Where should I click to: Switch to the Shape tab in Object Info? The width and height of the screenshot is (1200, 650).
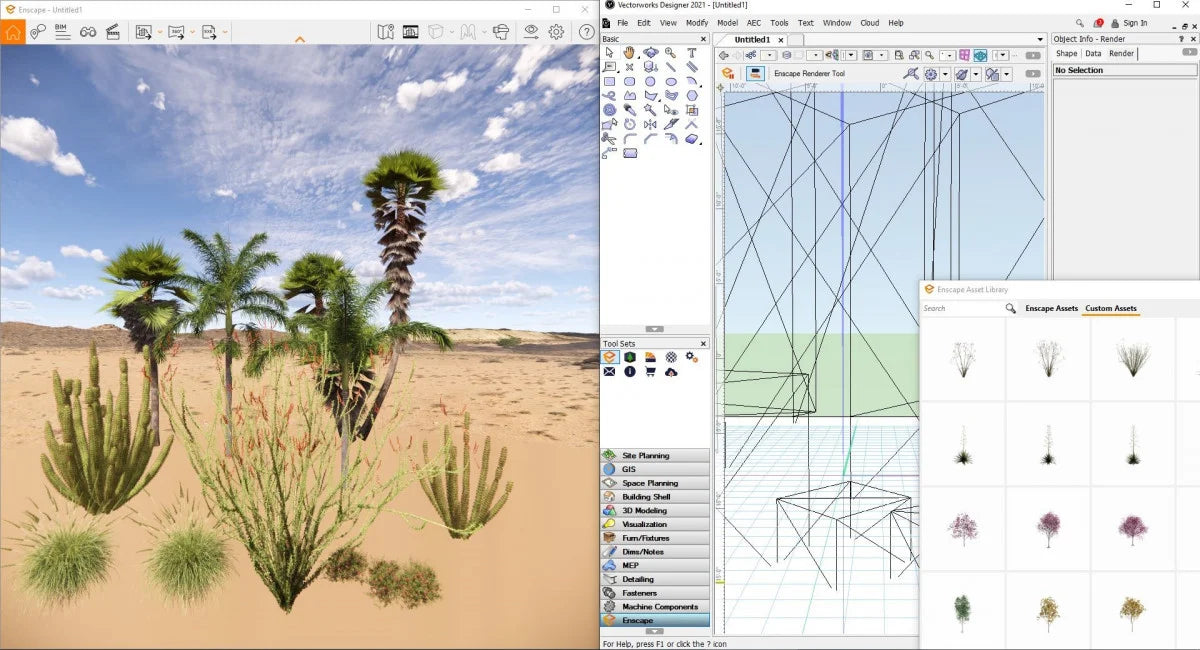tap(1067, 54)
